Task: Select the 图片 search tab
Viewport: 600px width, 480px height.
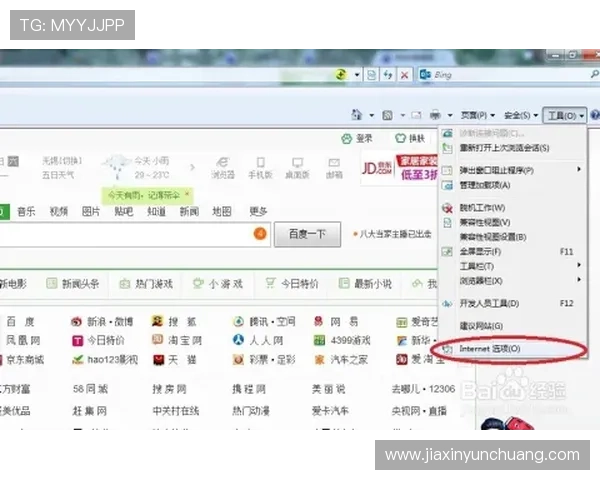Action: [x=91, y=211]
